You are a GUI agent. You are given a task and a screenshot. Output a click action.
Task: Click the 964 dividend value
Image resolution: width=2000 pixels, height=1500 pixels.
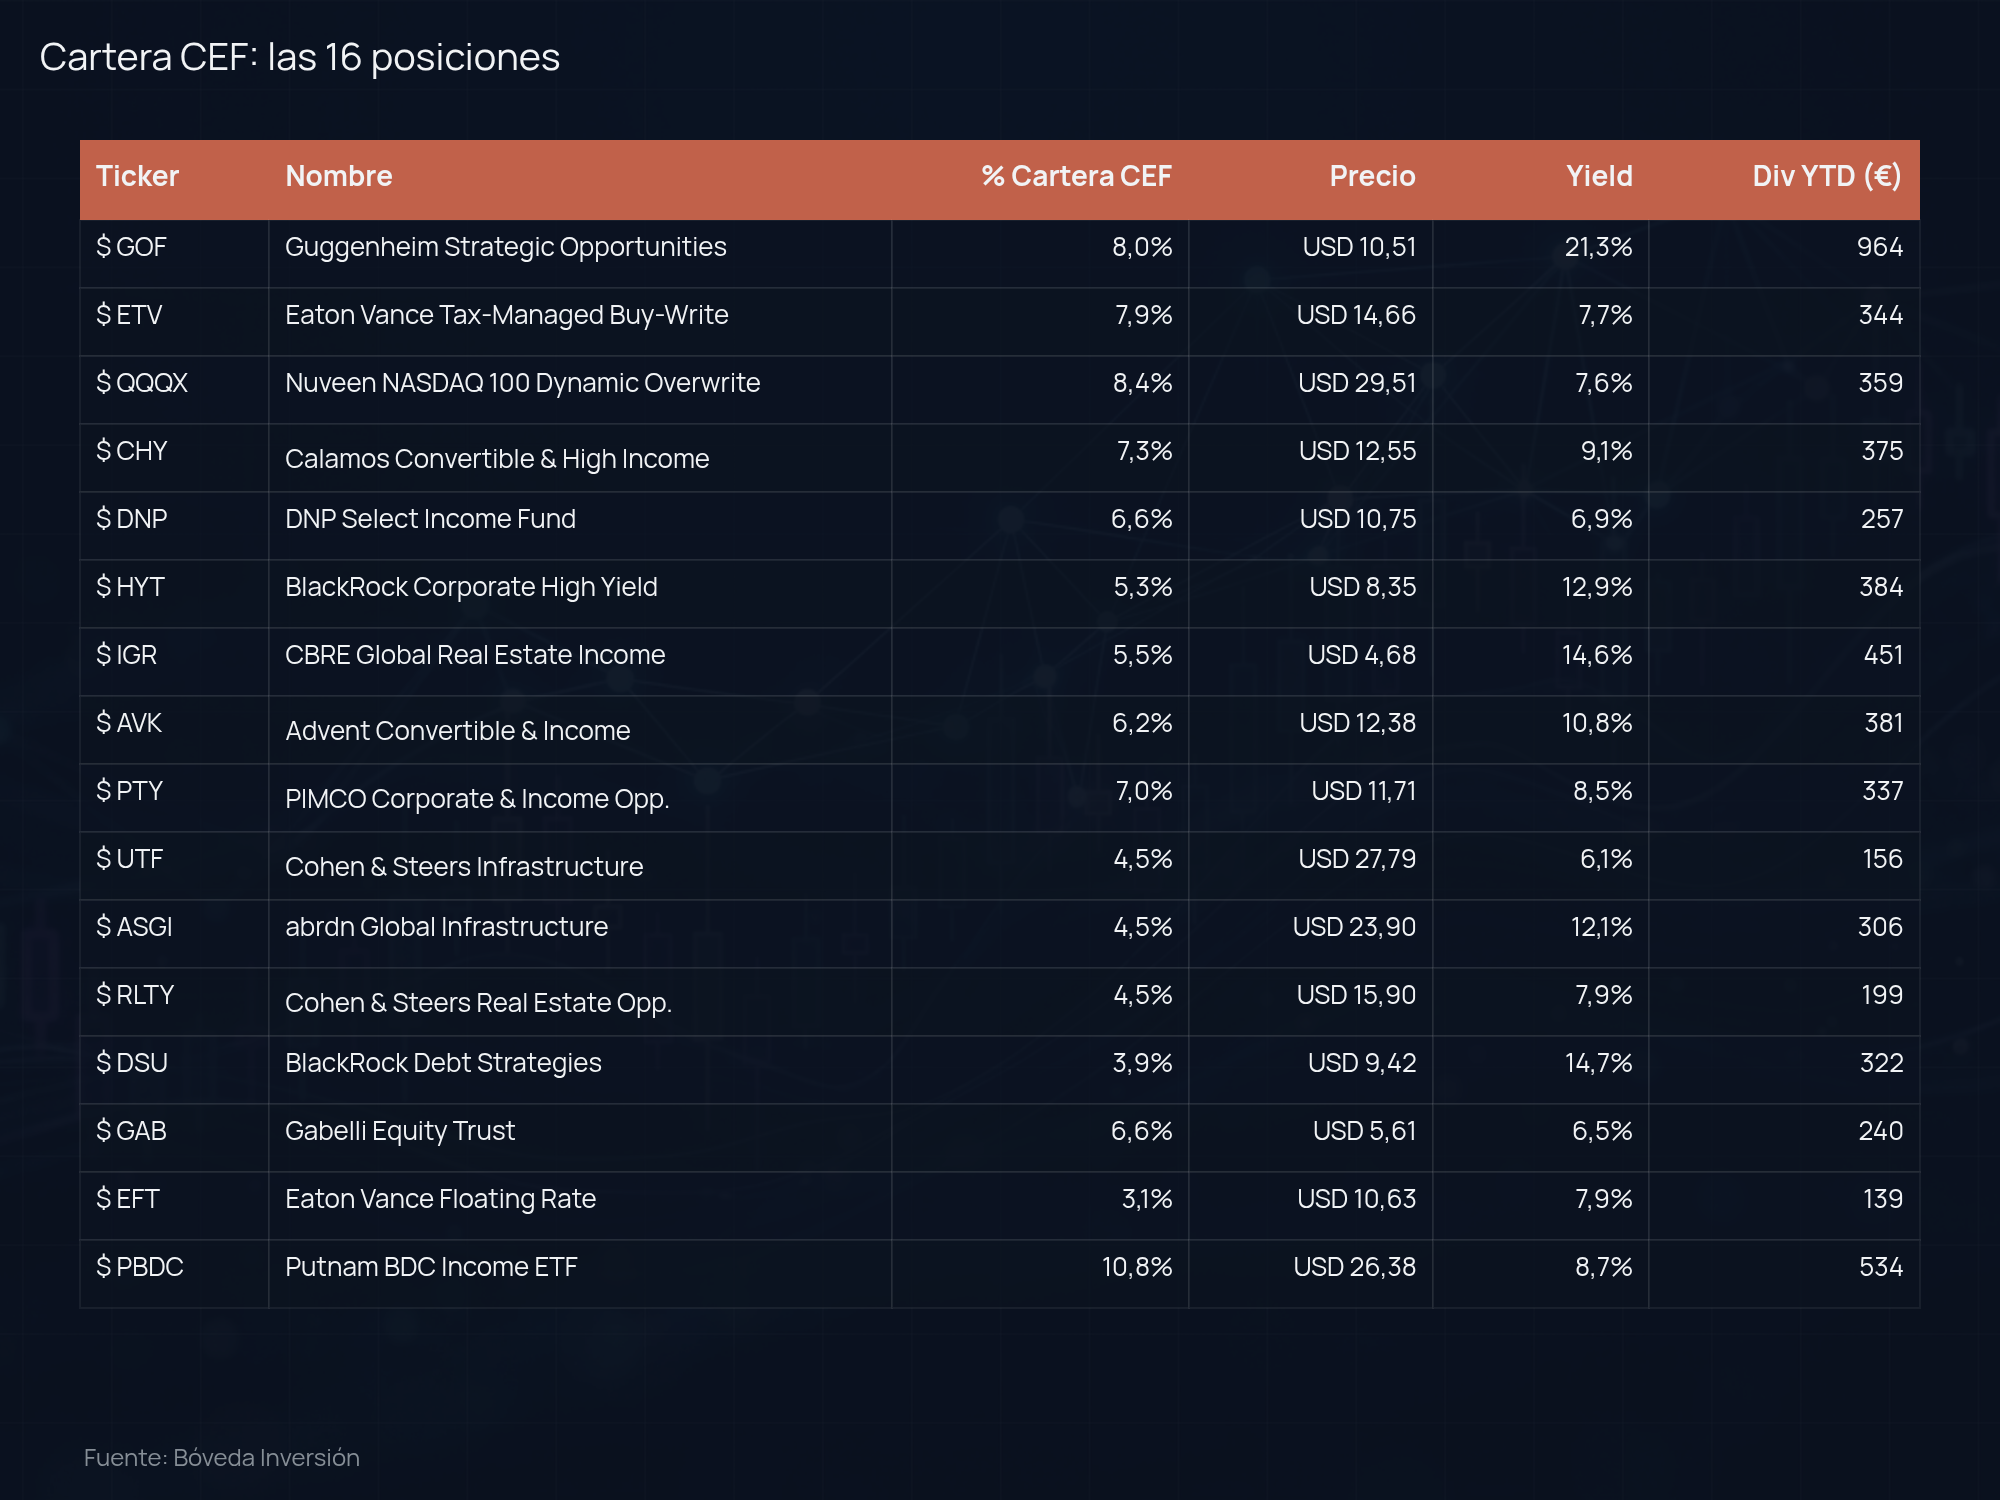click(1880, 247)
